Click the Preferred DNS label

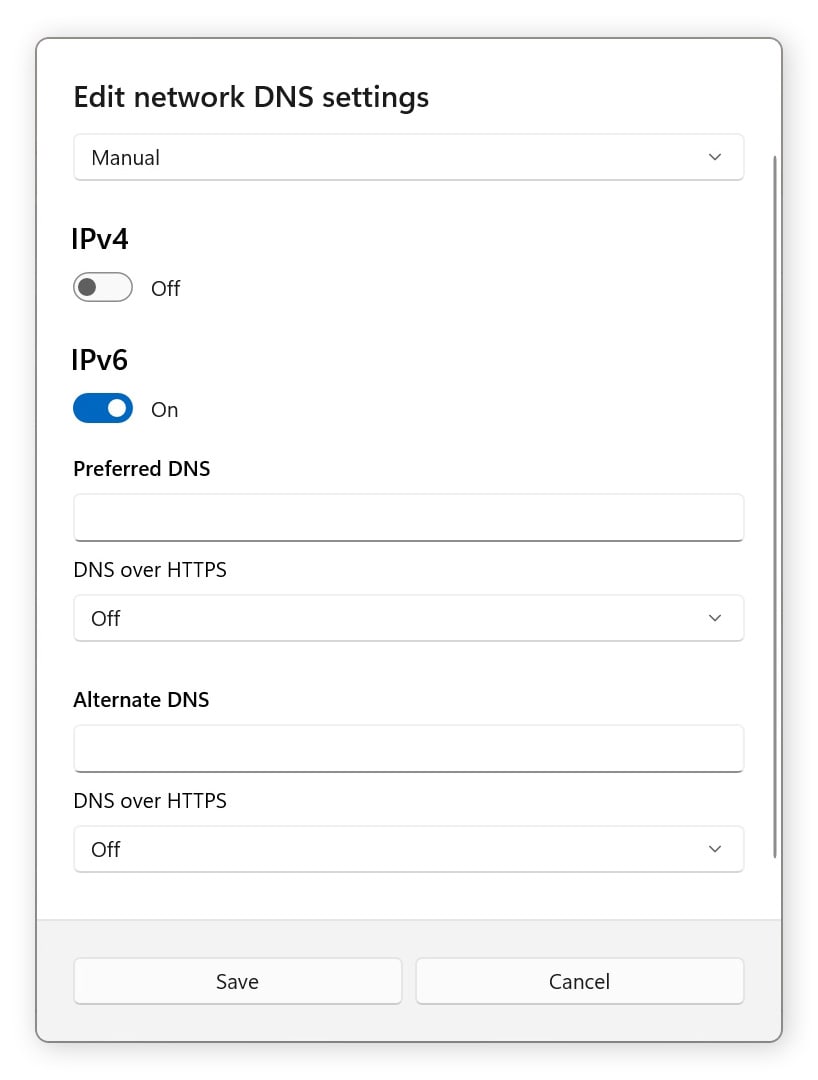(141, 468)
